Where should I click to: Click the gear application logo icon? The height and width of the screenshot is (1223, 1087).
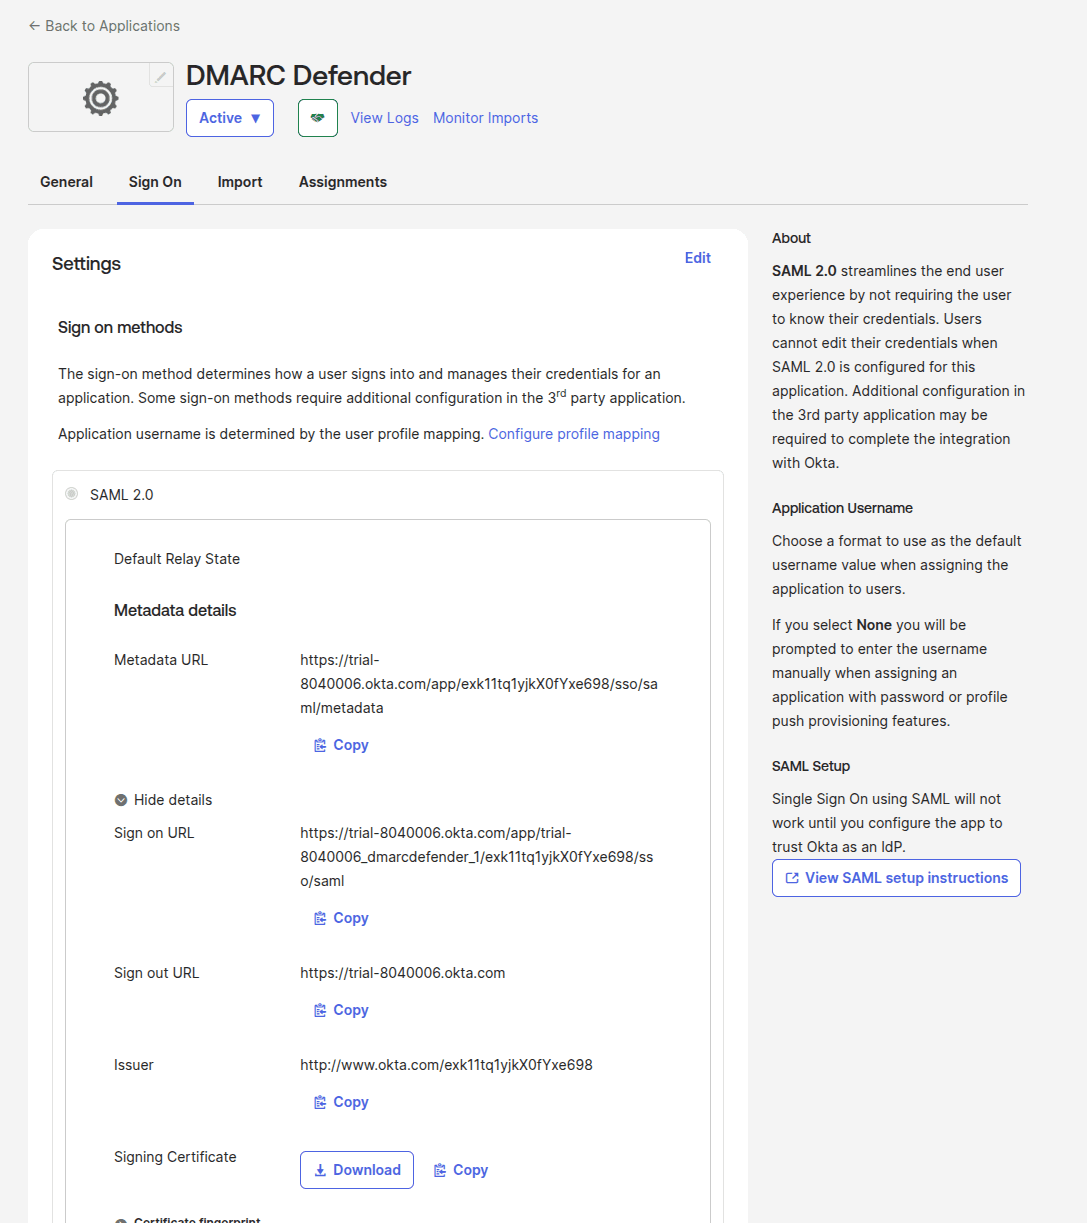click(100, 98)
